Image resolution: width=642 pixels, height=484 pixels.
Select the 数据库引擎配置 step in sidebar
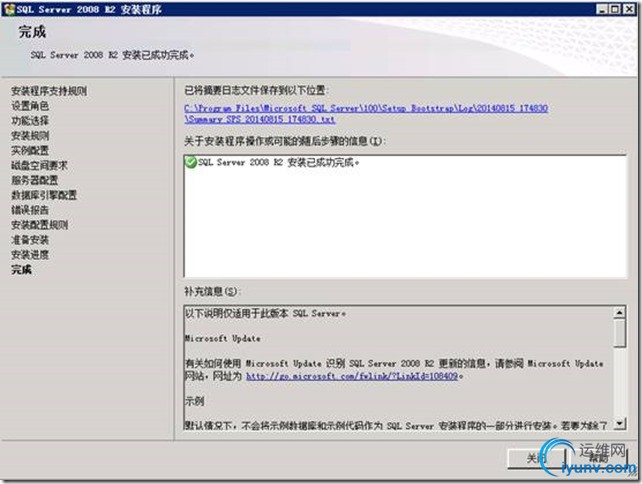pyautogui.click(x=44, y=195)
